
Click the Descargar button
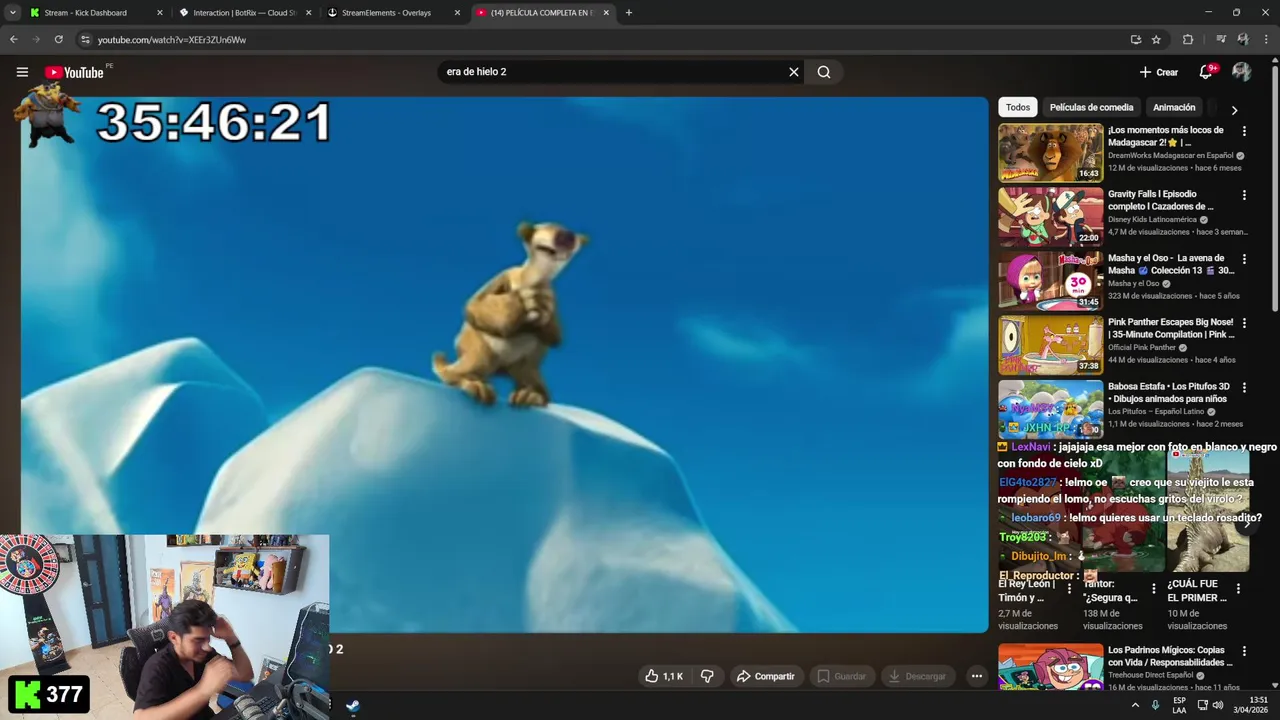click(915, 676)
